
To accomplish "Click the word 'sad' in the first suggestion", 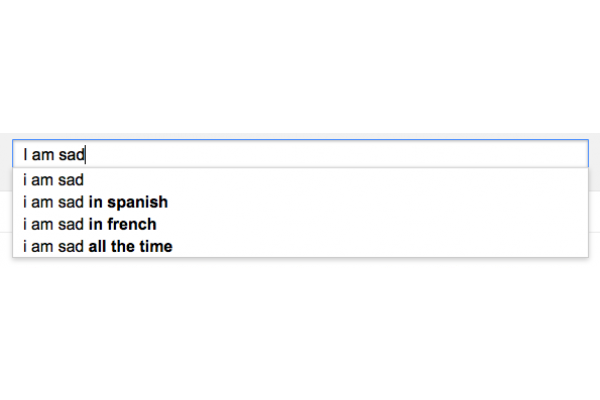I will (x=71, y=181).
